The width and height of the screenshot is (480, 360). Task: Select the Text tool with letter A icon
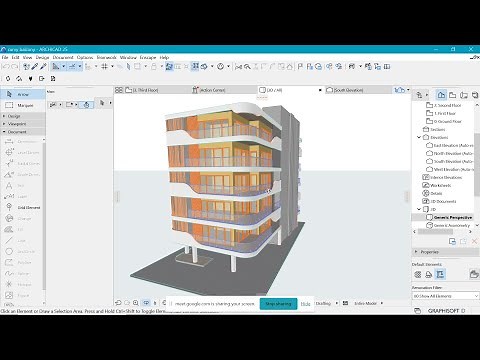(22, 185)
